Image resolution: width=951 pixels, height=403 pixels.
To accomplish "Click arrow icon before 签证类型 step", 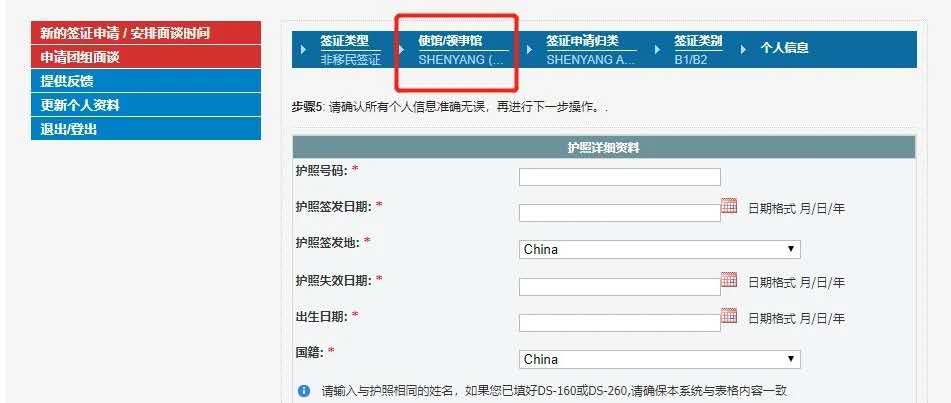I will click(304, 49).
